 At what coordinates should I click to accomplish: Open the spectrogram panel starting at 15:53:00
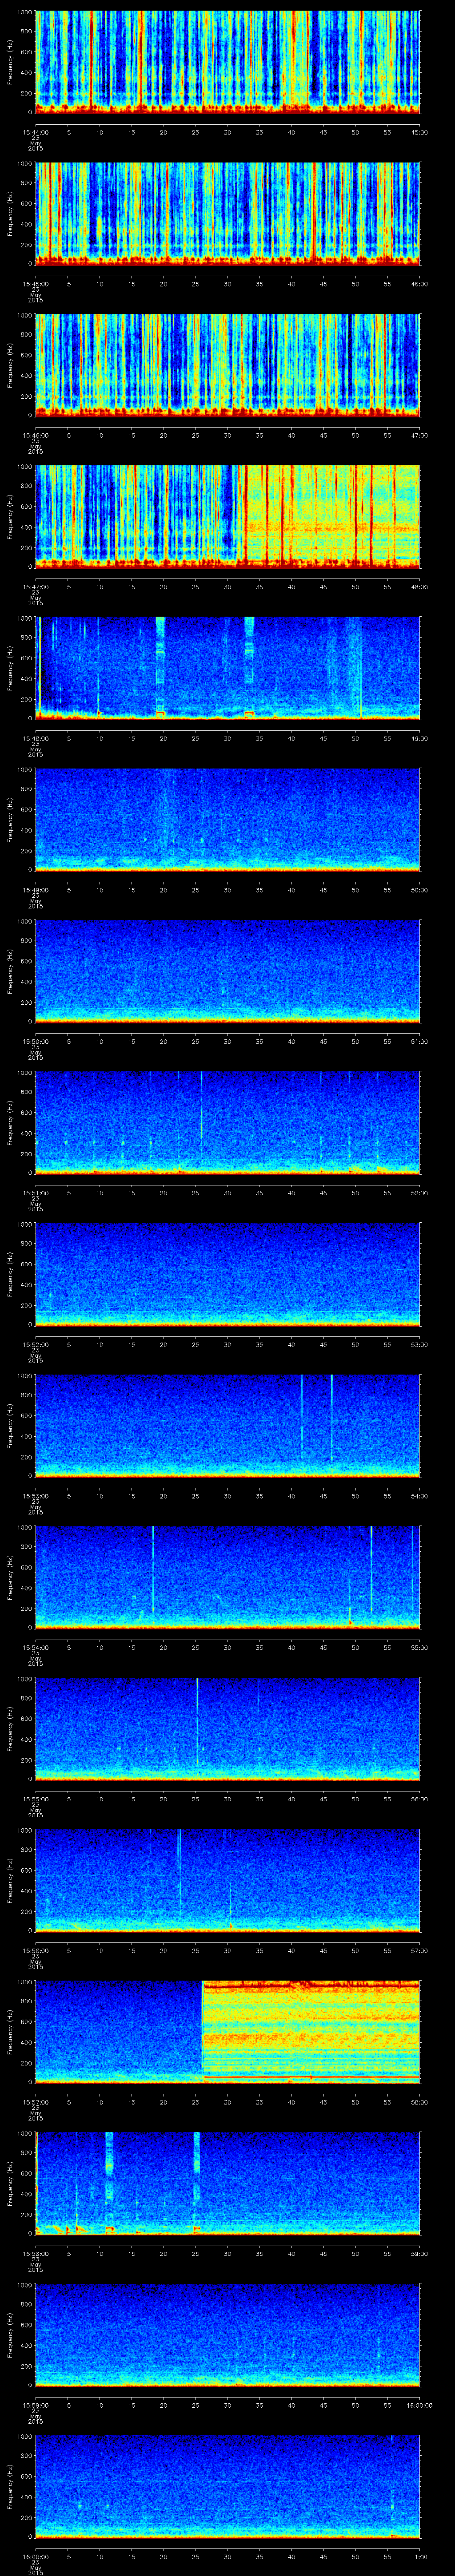tap(228, 1425)
